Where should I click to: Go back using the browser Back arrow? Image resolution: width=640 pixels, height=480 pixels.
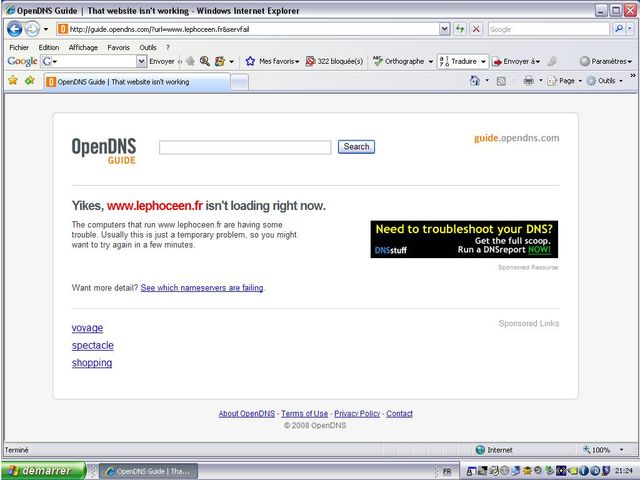coord(15,29)
